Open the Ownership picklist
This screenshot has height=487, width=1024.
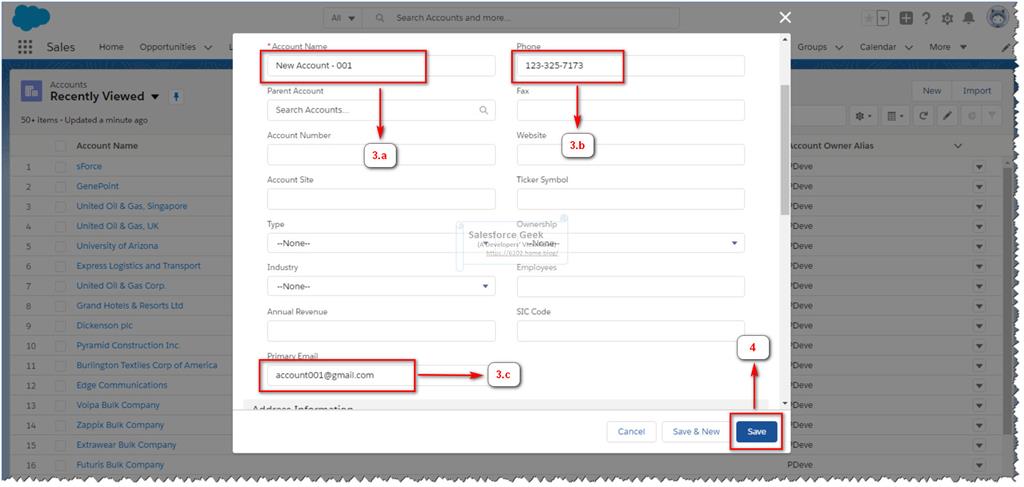631,243
